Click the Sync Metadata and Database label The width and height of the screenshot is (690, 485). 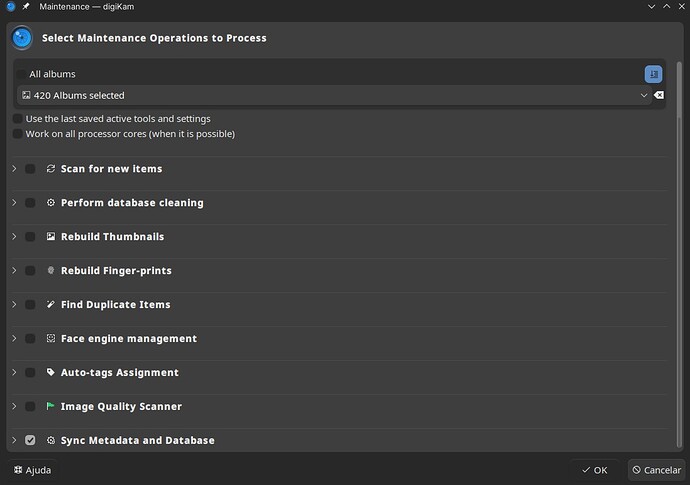137,440
